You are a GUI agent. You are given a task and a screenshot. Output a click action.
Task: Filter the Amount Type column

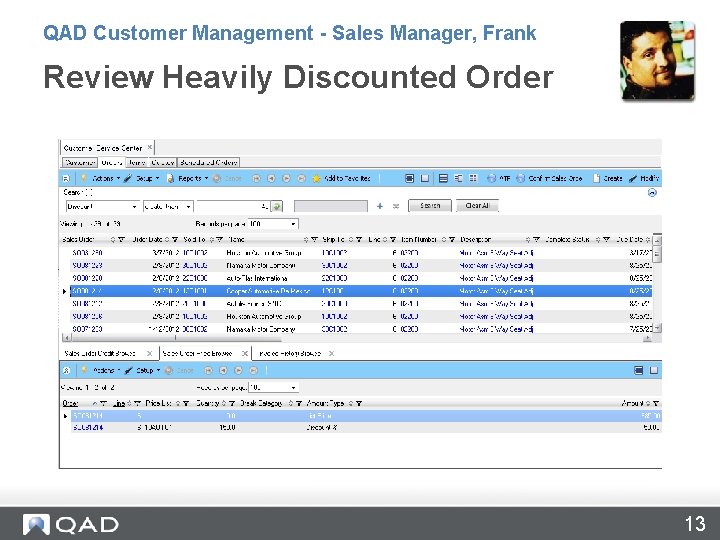359,403
